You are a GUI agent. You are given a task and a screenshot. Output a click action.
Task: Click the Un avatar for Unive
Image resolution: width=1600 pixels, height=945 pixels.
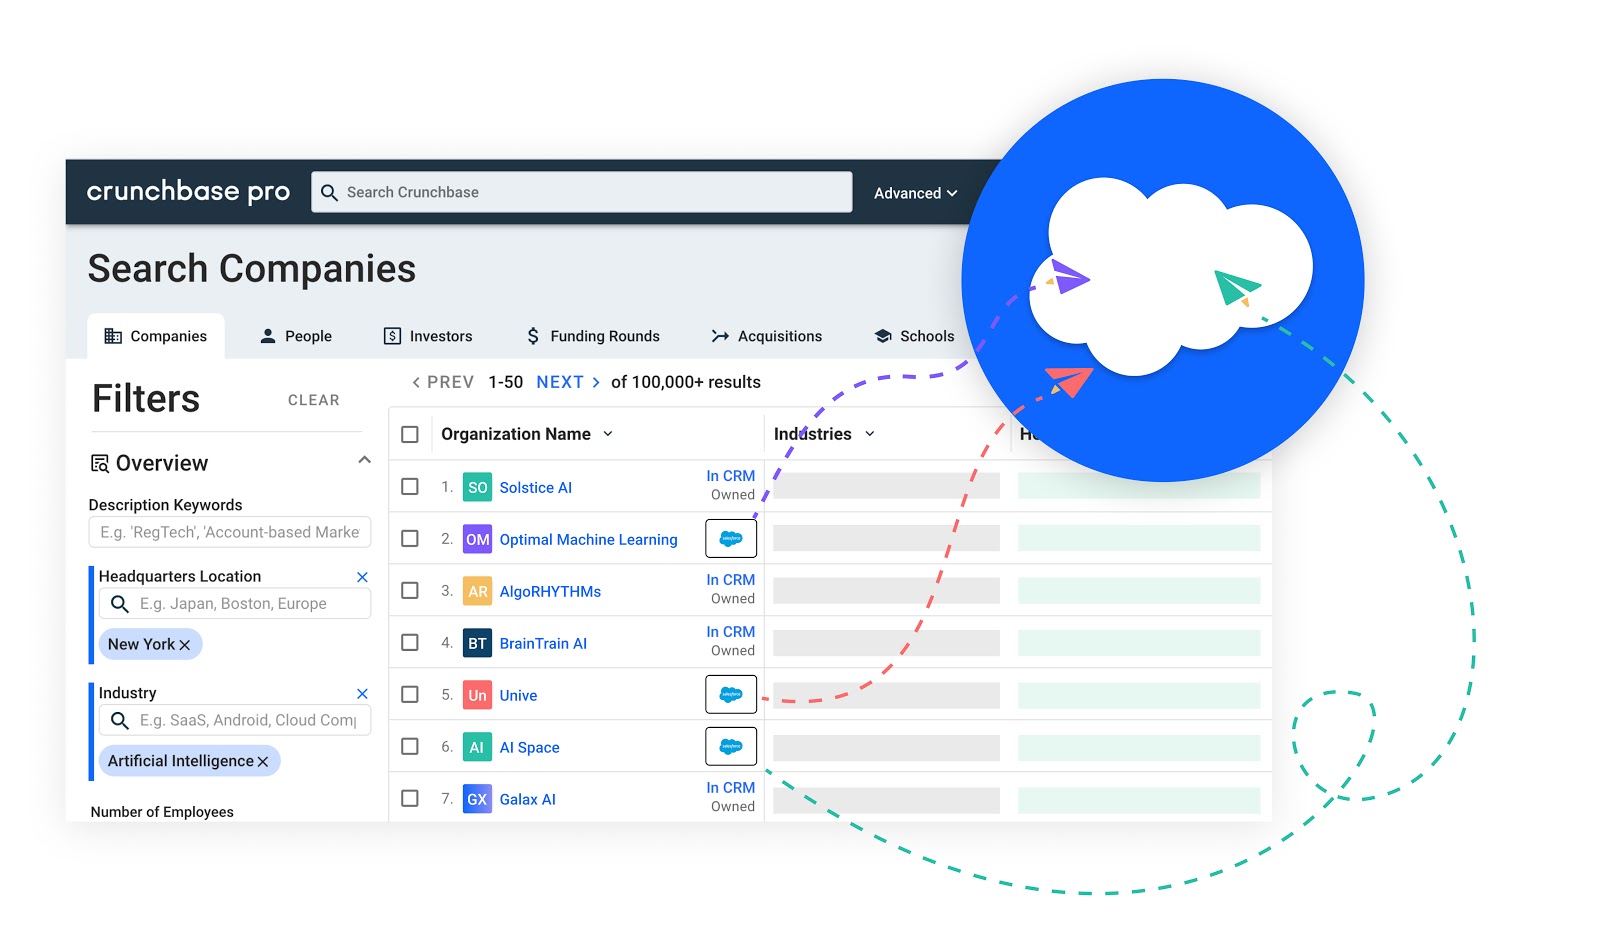point(477,695)
